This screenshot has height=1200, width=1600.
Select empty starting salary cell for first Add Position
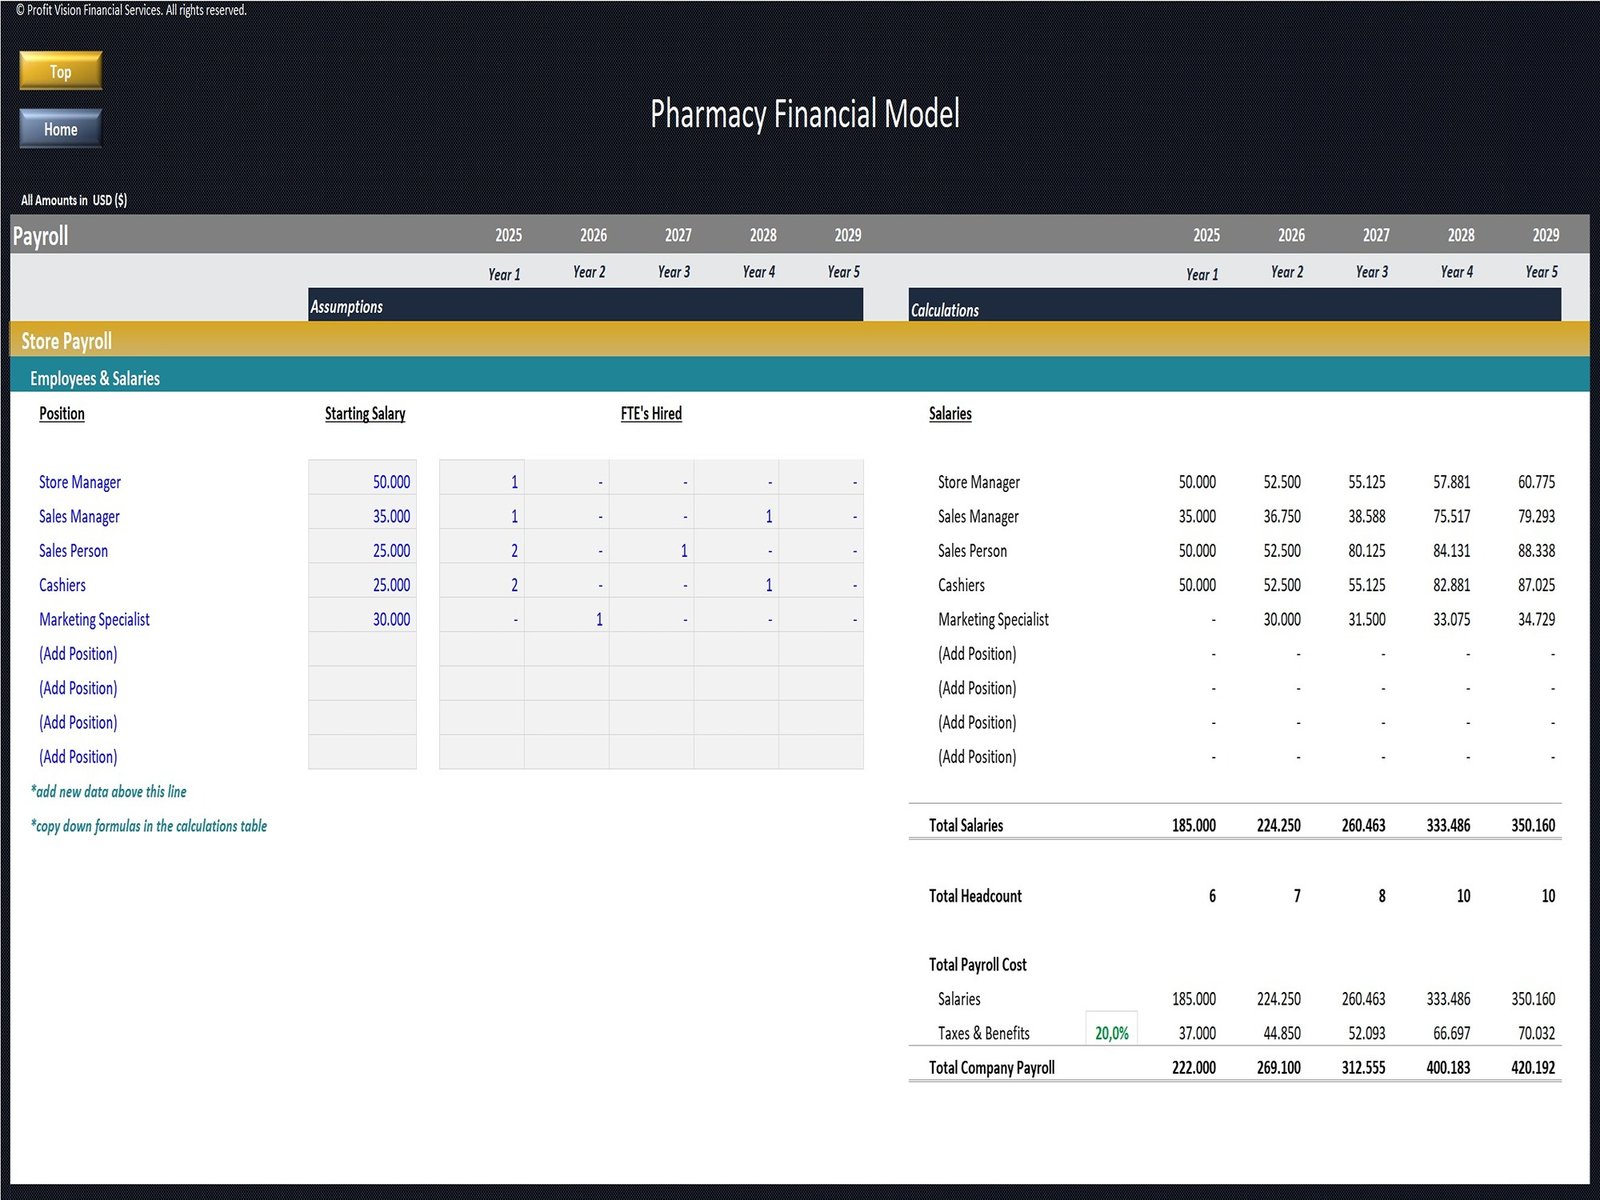363,654
